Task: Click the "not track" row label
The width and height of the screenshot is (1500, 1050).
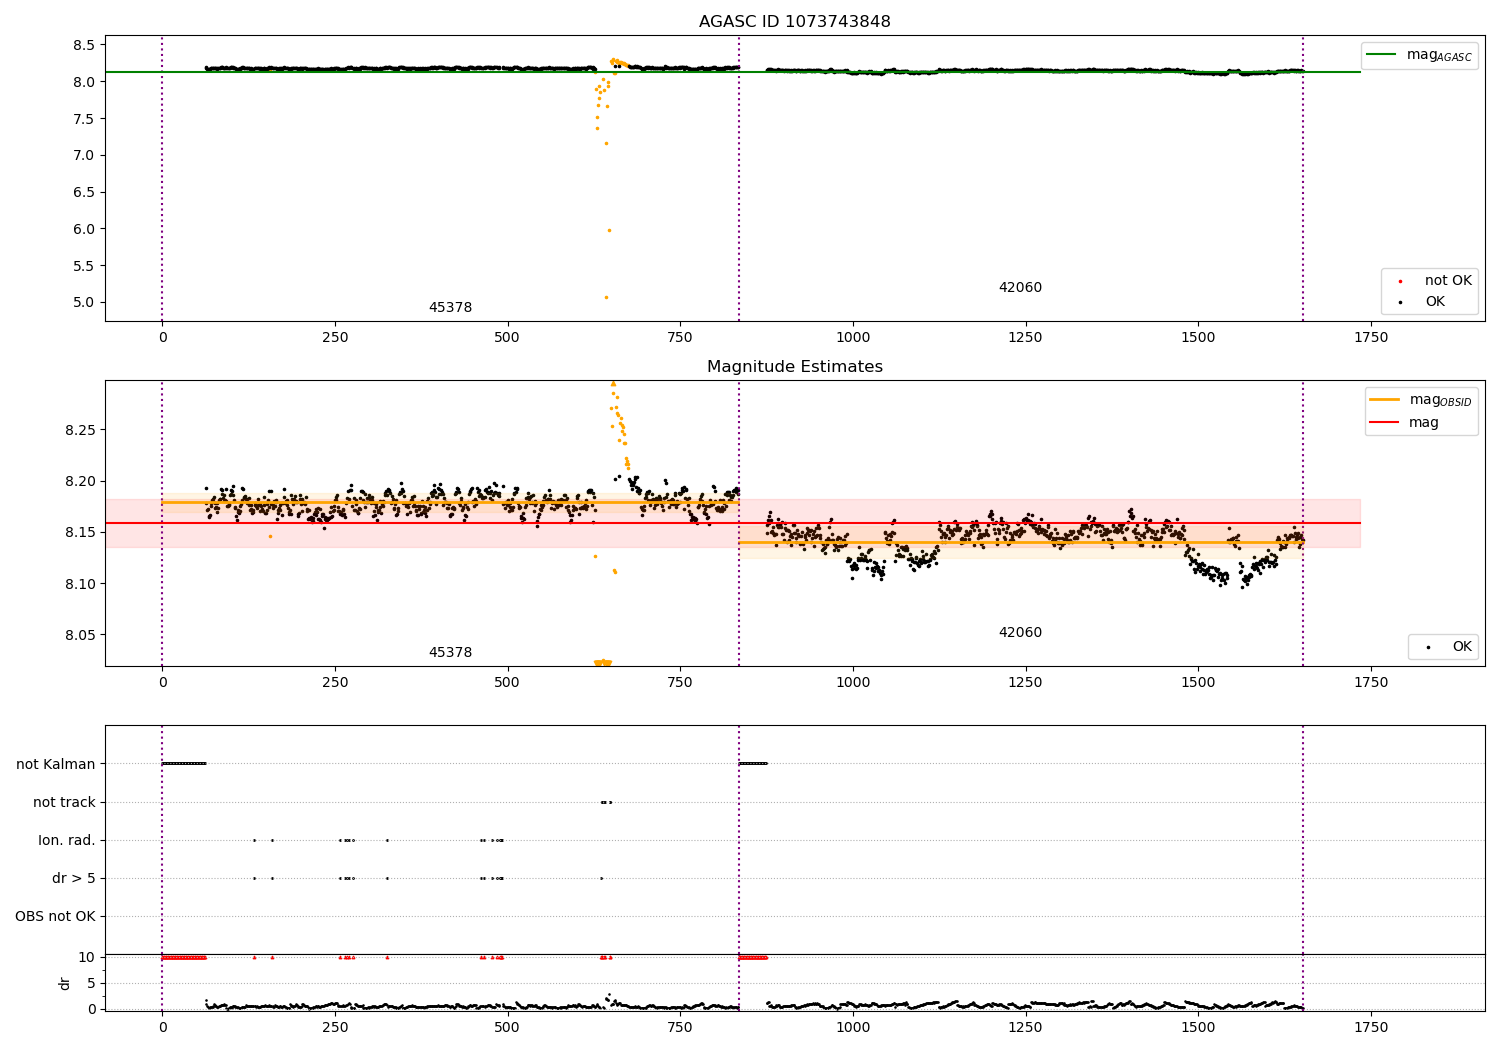Action: tap(64, 802)
